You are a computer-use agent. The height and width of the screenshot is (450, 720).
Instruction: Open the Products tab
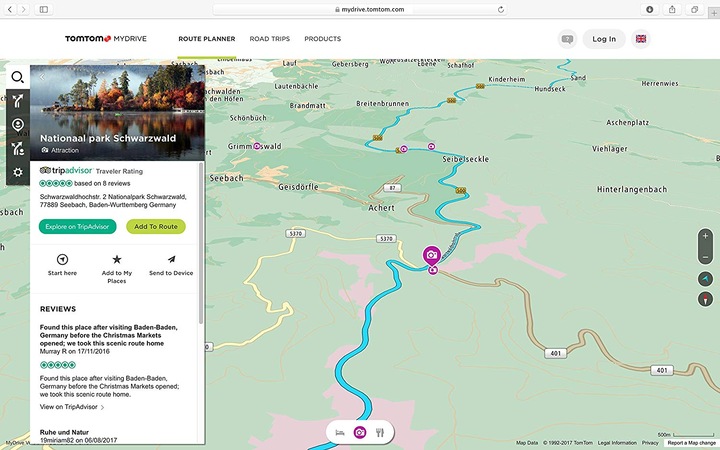click(323, 39)
